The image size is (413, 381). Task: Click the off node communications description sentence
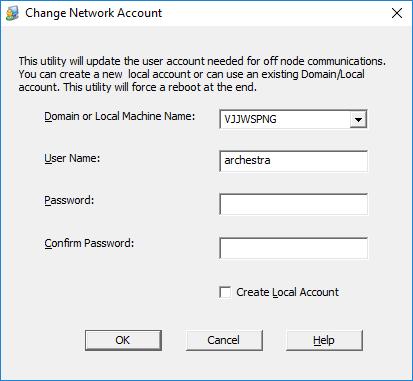[202, 61]
